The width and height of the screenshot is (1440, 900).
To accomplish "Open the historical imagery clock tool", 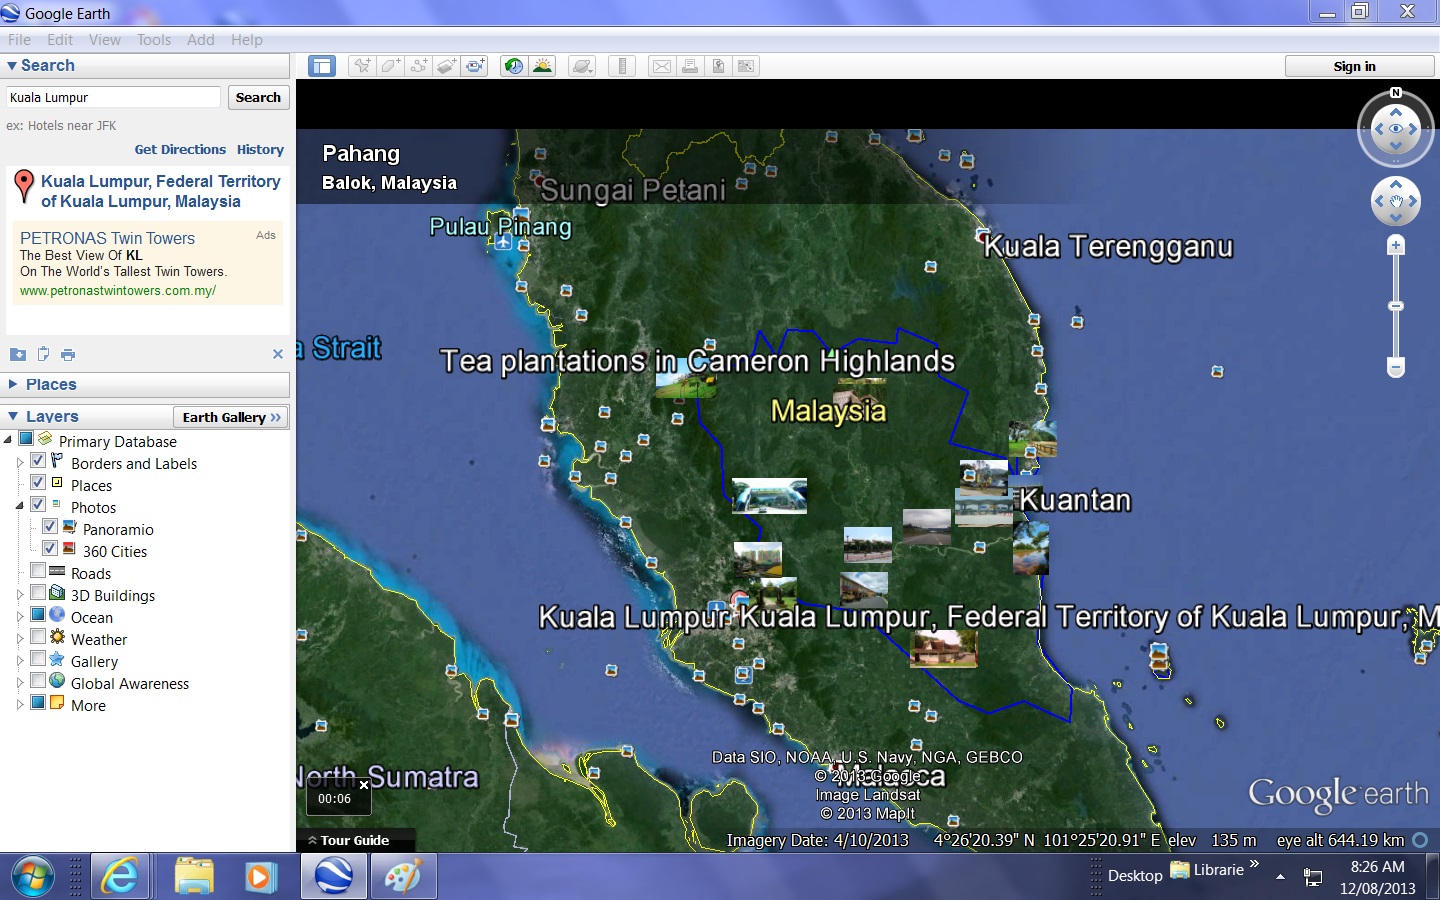I will pos(514,66).
